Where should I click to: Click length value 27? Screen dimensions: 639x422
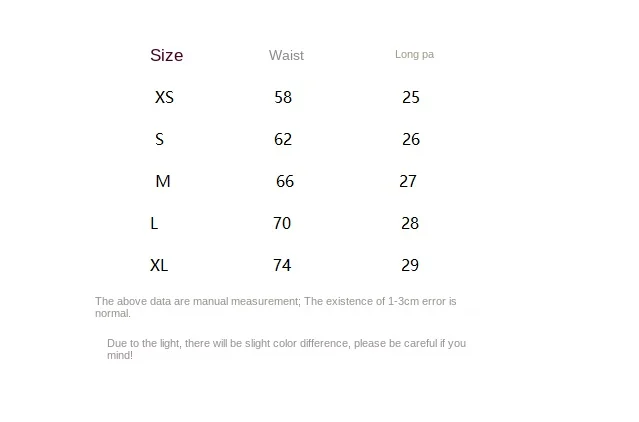[407, 181]
